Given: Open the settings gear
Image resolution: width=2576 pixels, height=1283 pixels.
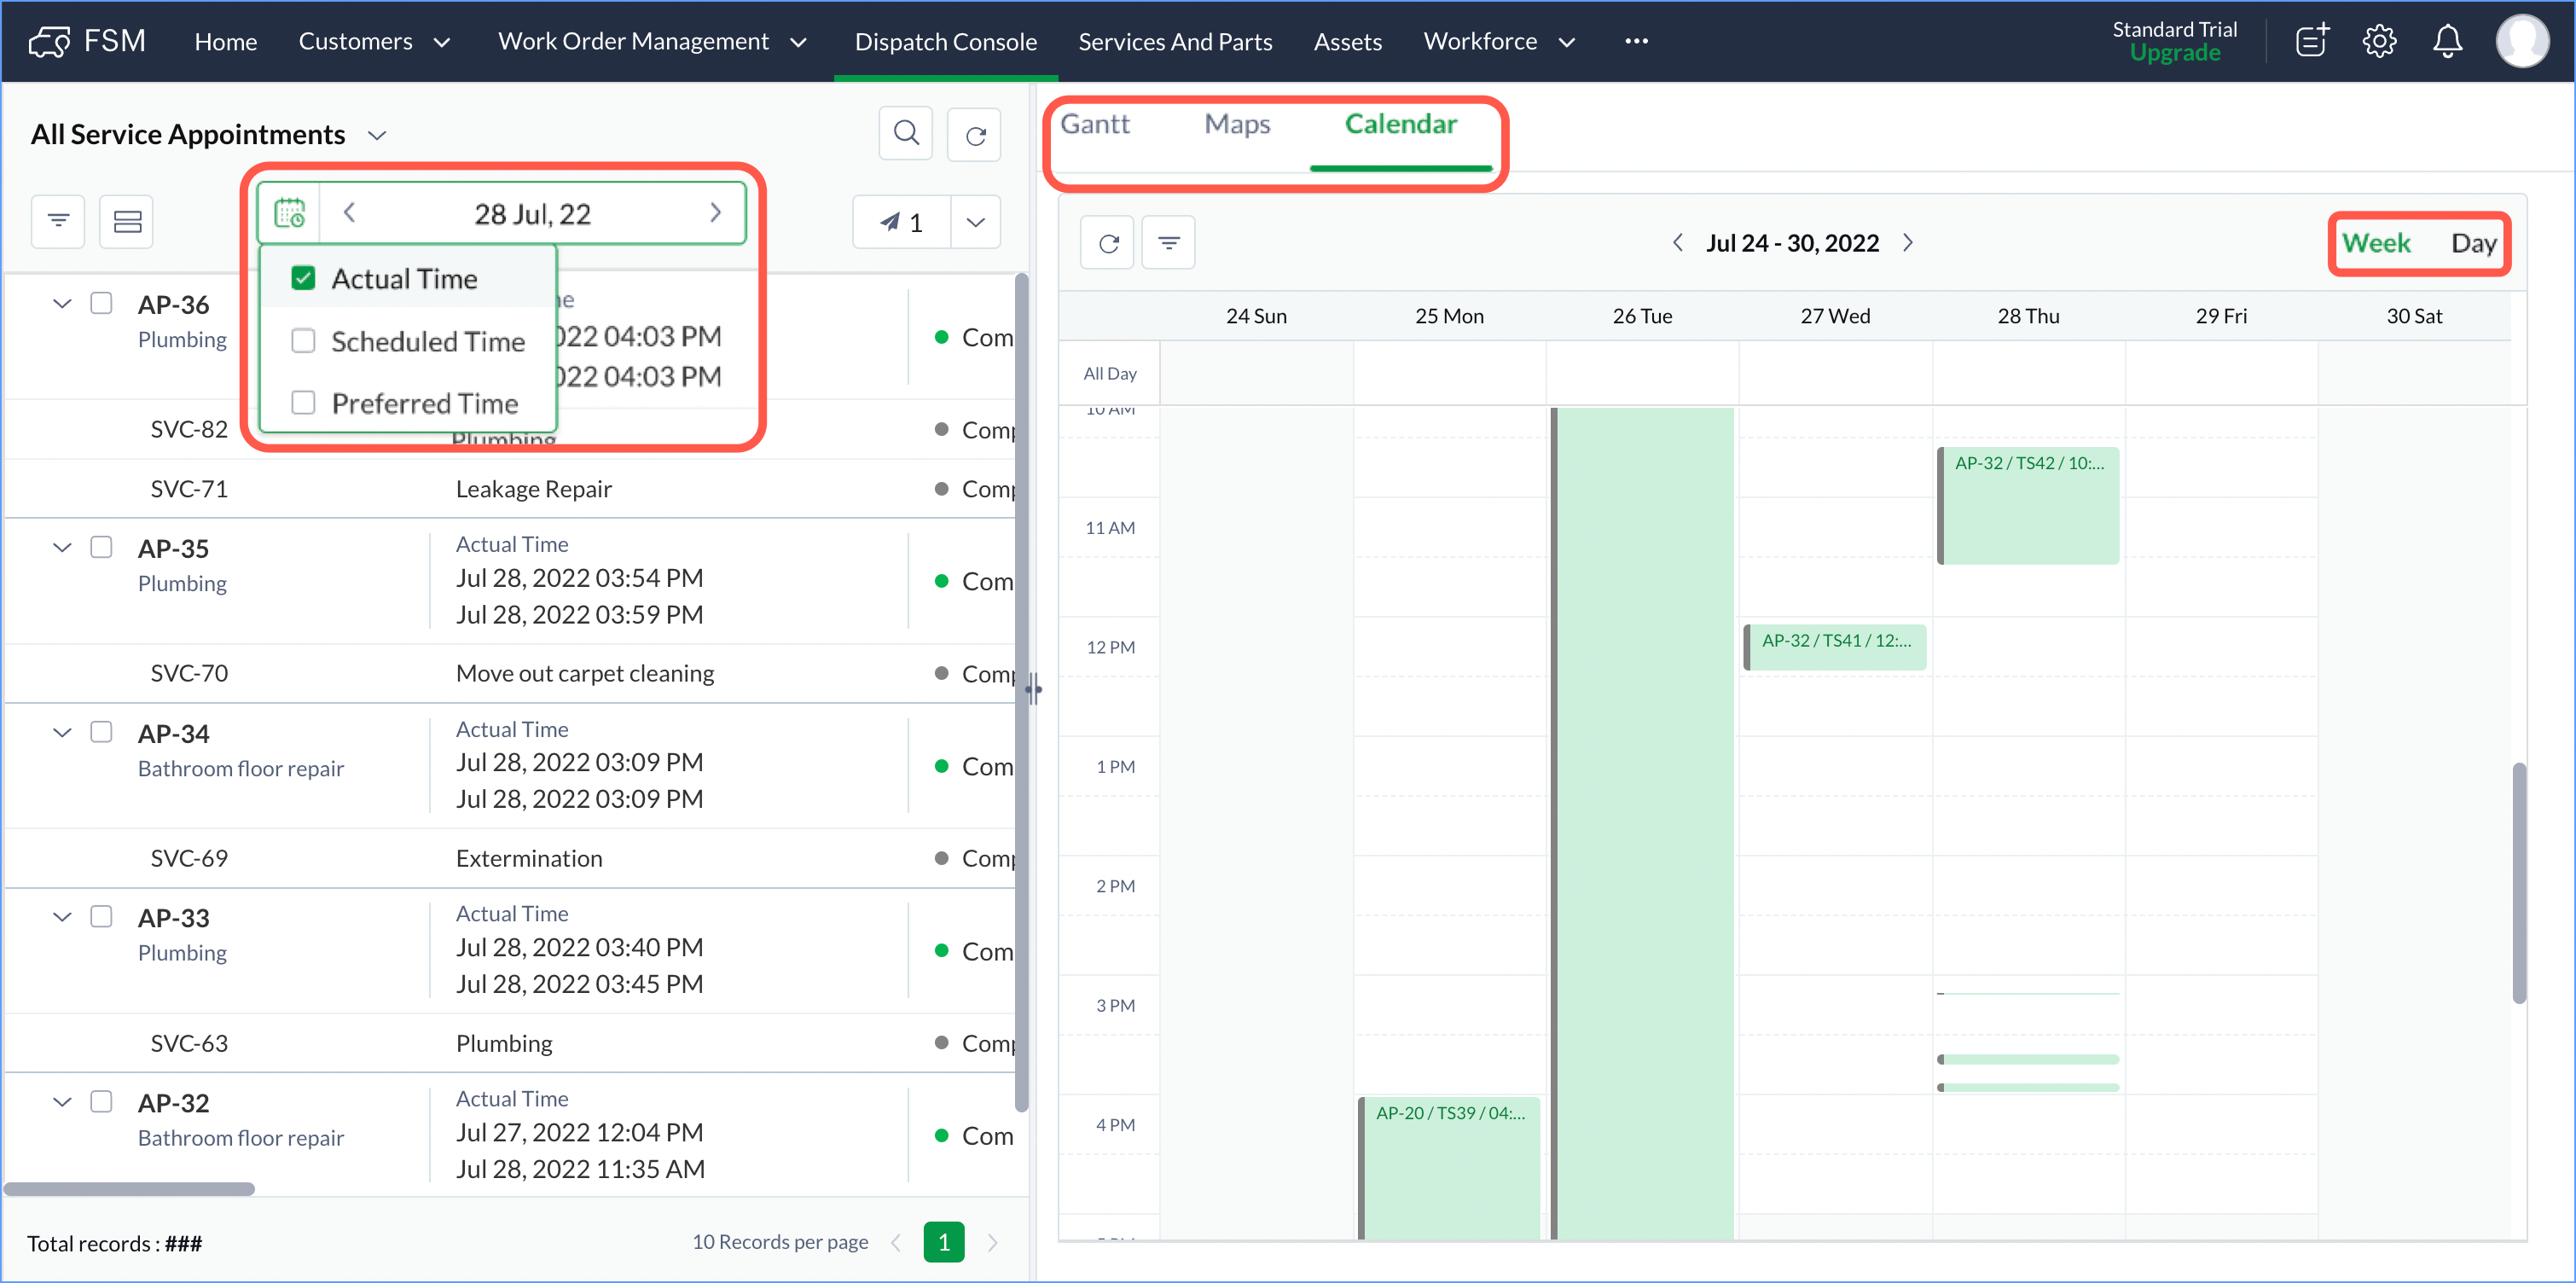Looking at the screenshot, I should point(2379,41).
